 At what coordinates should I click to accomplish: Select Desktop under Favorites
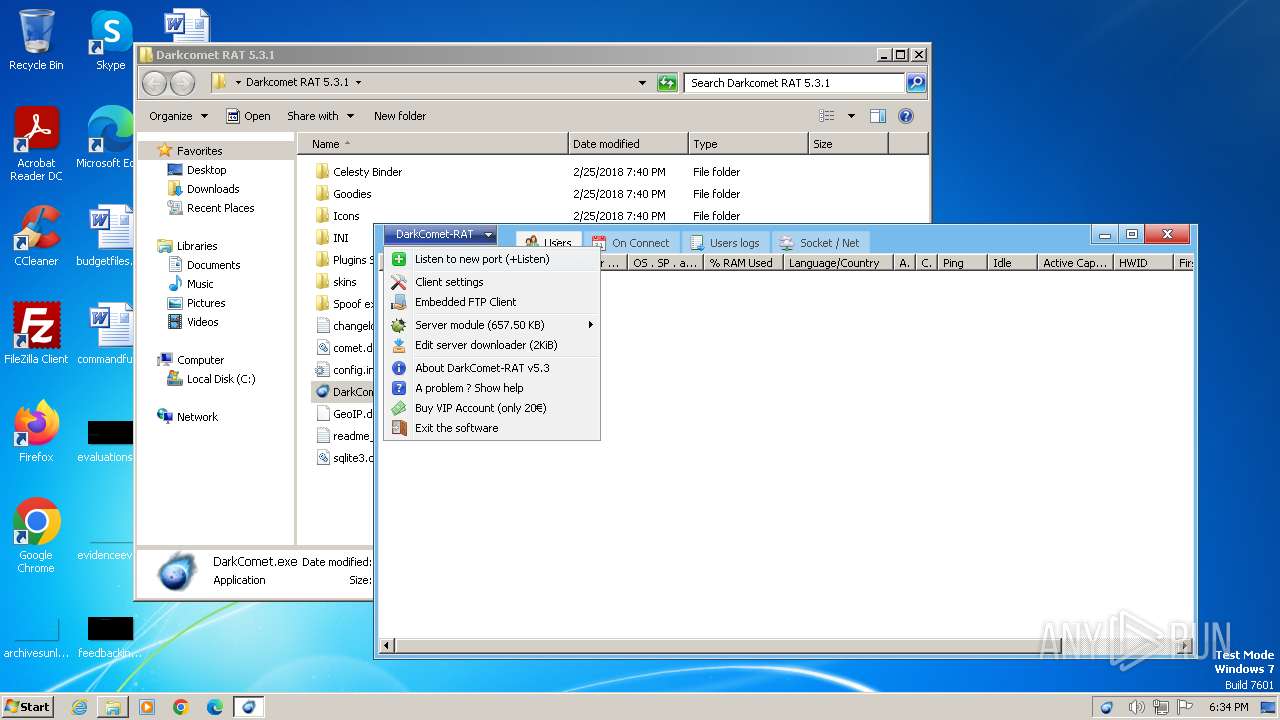click(x=206, y=170)
